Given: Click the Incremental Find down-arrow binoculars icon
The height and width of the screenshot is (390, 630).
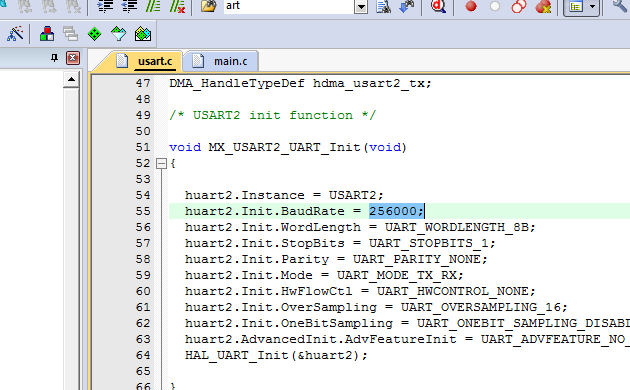Looking at the screenshot, I should (x=407, y=6).
